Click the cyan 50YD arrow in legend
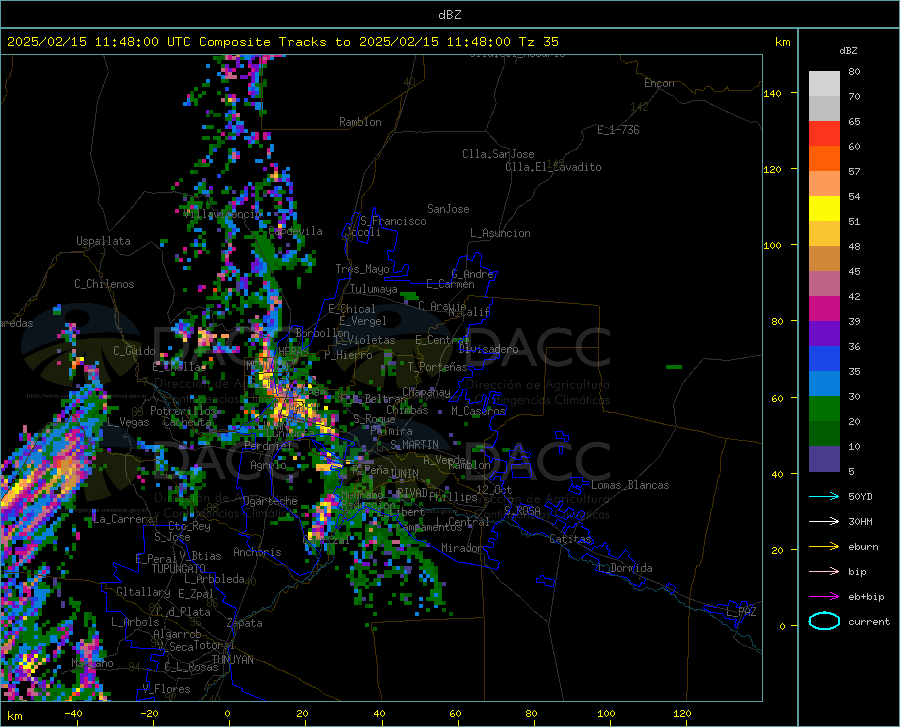The width and height of the screenshot is (900, 727). click(824, 496)
